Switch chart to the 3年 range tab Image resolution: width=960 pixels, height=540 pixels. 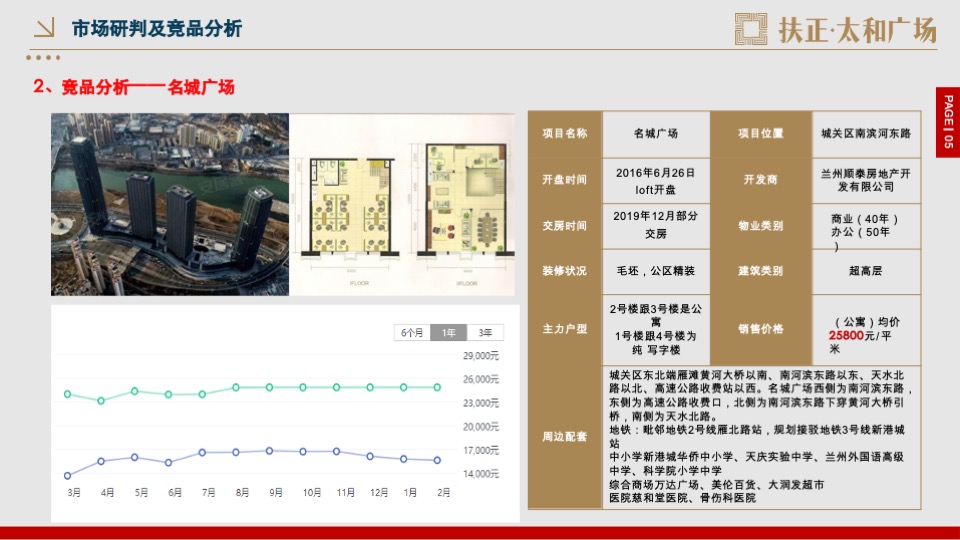click(x=486, y=332)
